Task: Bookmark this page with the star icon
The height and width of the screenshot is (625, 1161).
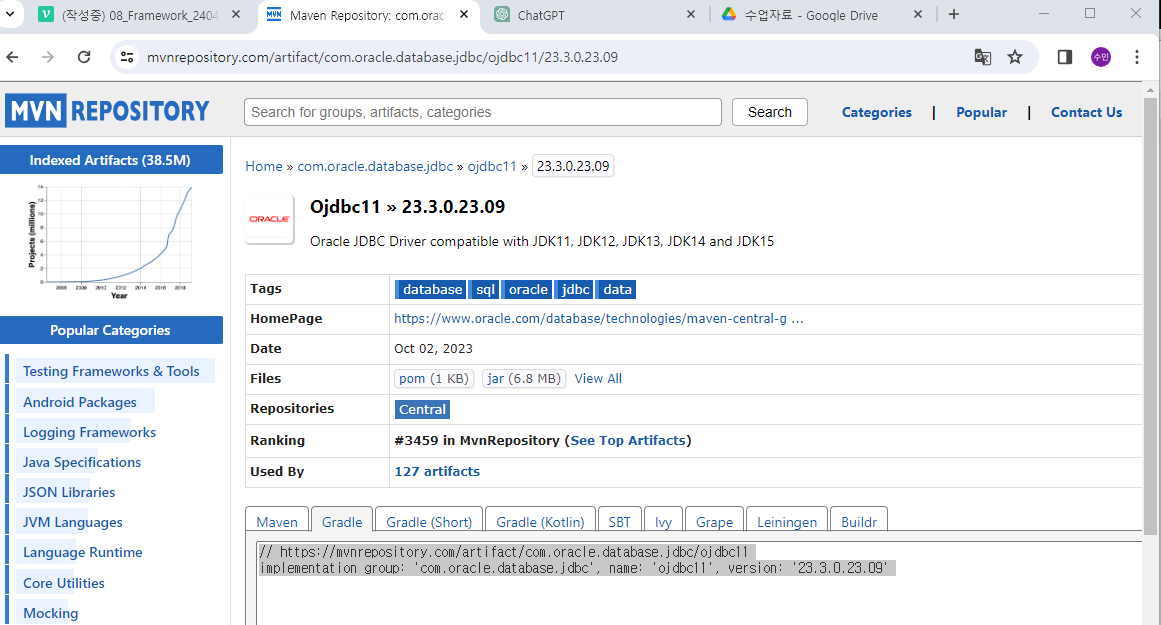Action: coord(1015,57)
